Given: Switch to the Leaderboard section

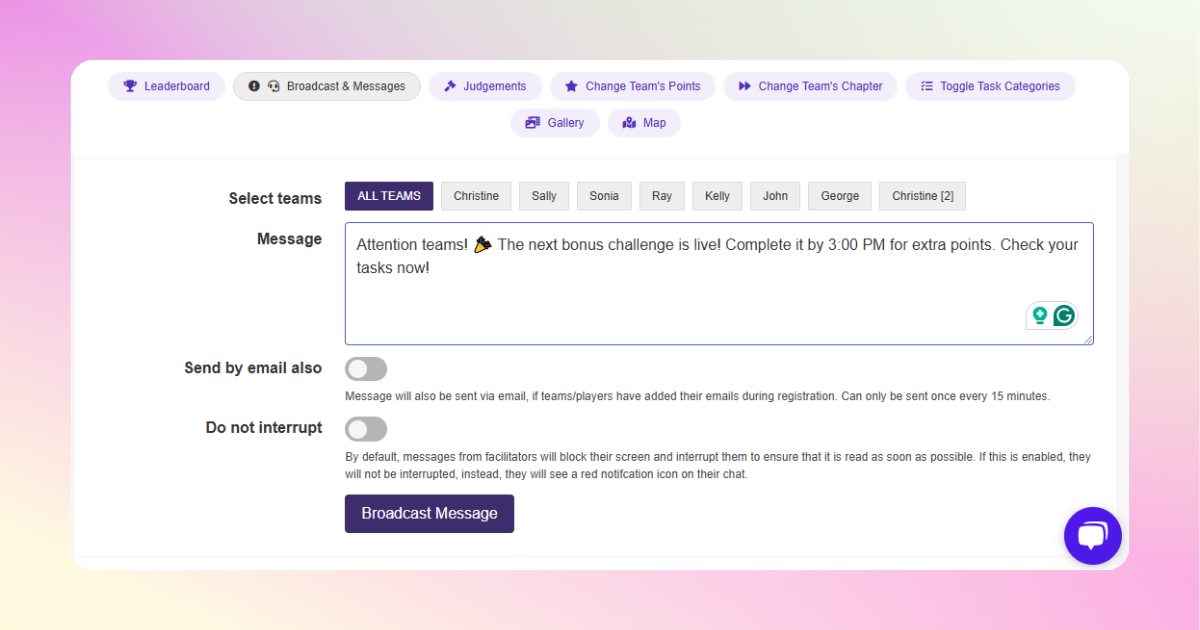Looking at the screenshot, I should (166, 86).
